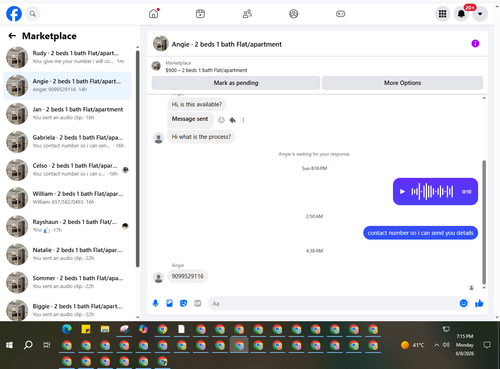Open the volume control in tray

[446, 345]
